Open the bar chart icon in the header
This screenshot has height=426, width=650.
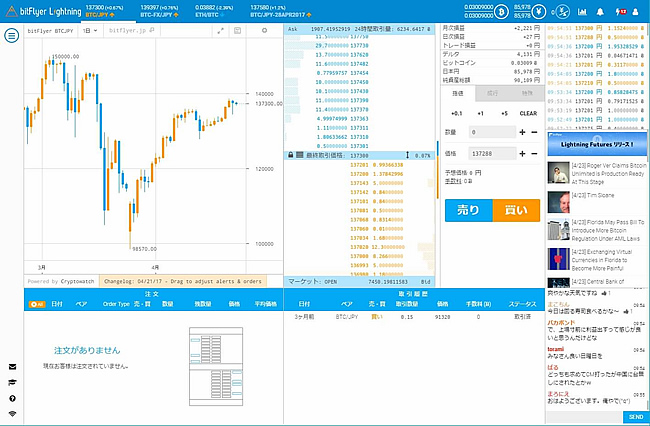[582, 12]
